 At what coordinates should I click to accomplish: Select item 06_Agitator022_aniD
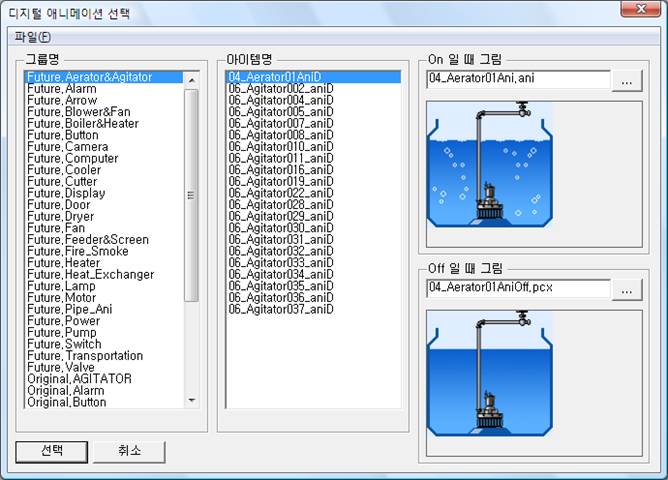[x=313, y=193]
